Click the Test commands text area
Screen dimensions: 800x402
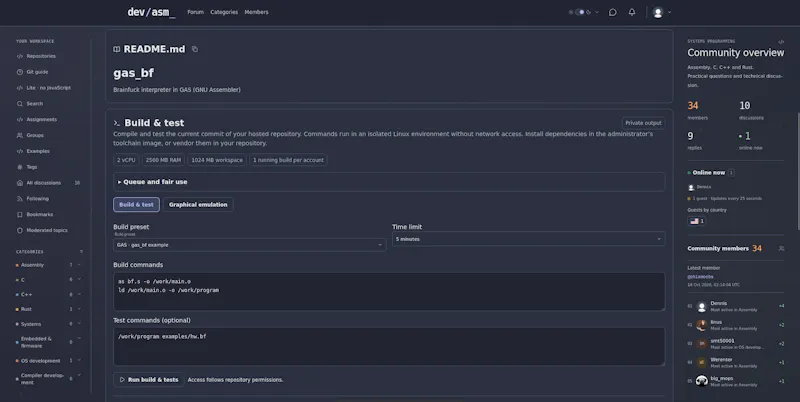389,346
